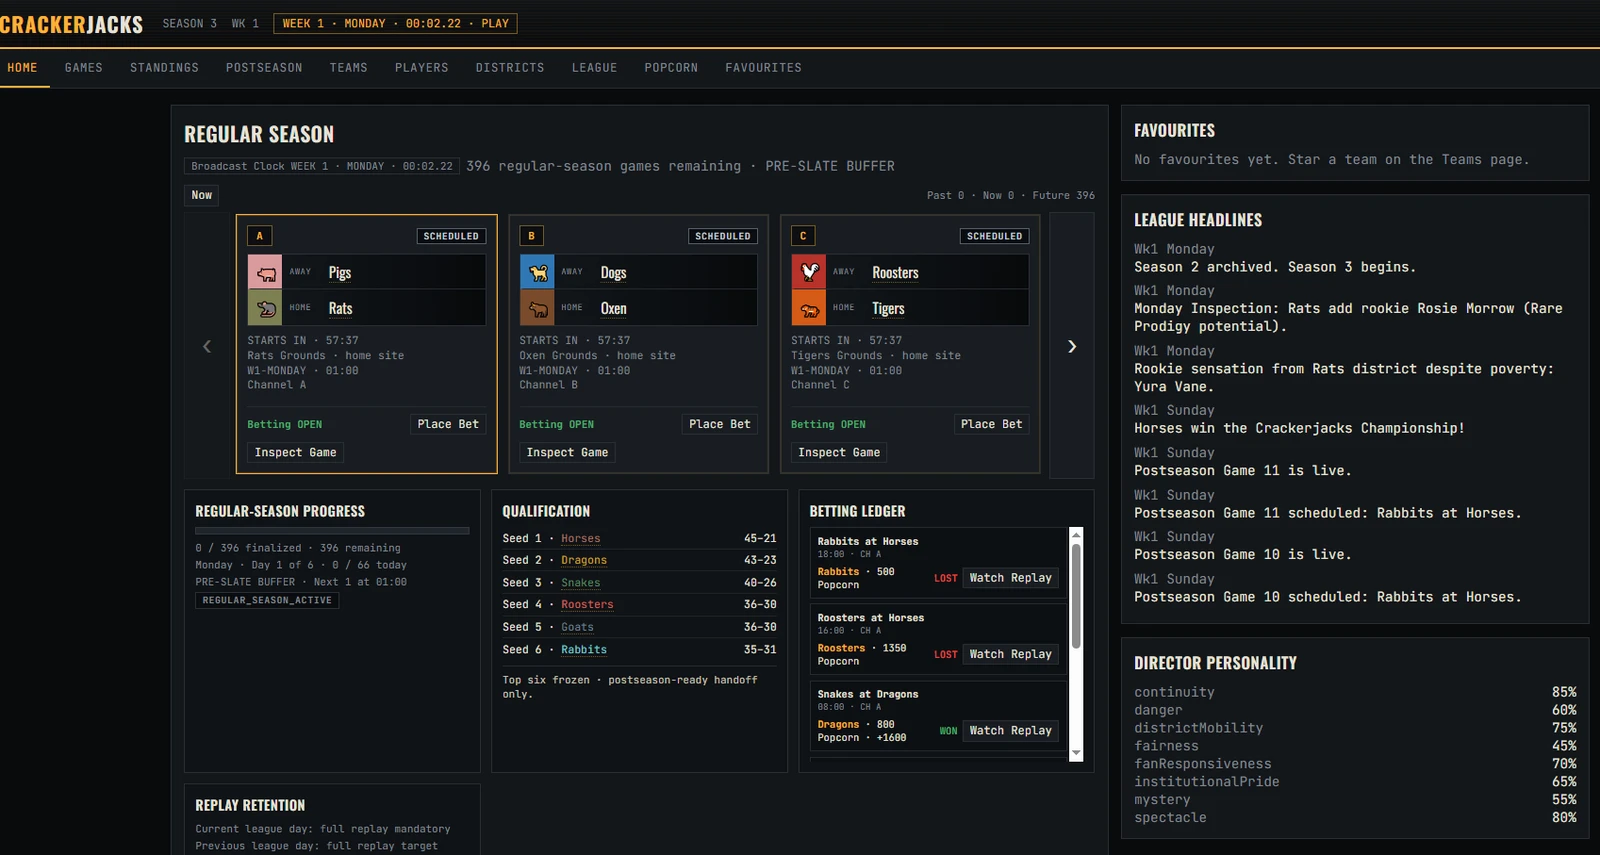
Task: Click the Crackerjacks logo
Action: (72, 24)
